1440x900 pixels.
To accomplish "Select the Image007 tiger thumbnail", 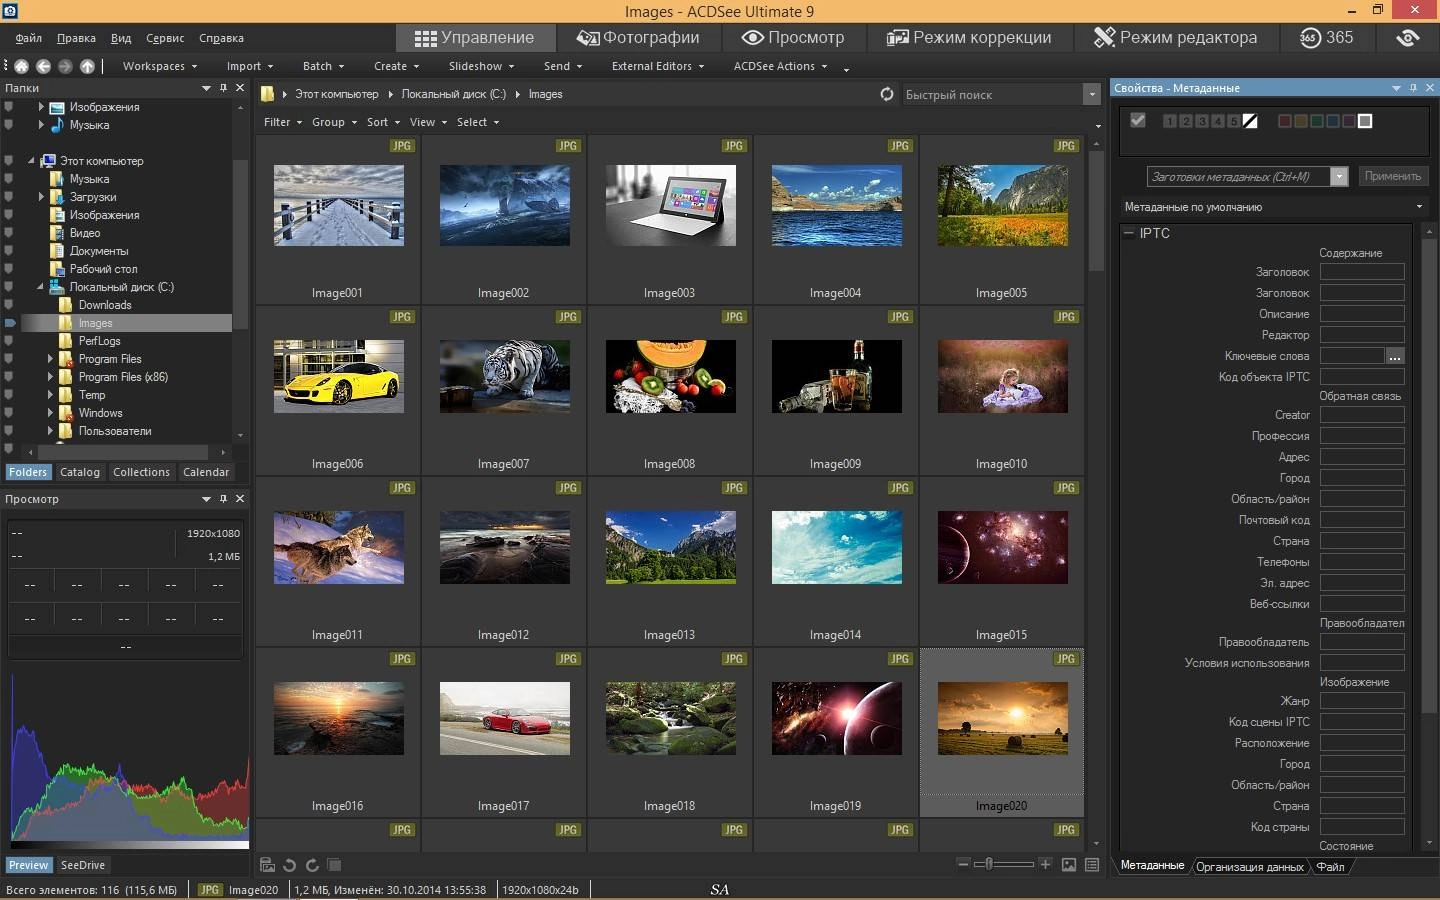I will click(504, 376).
